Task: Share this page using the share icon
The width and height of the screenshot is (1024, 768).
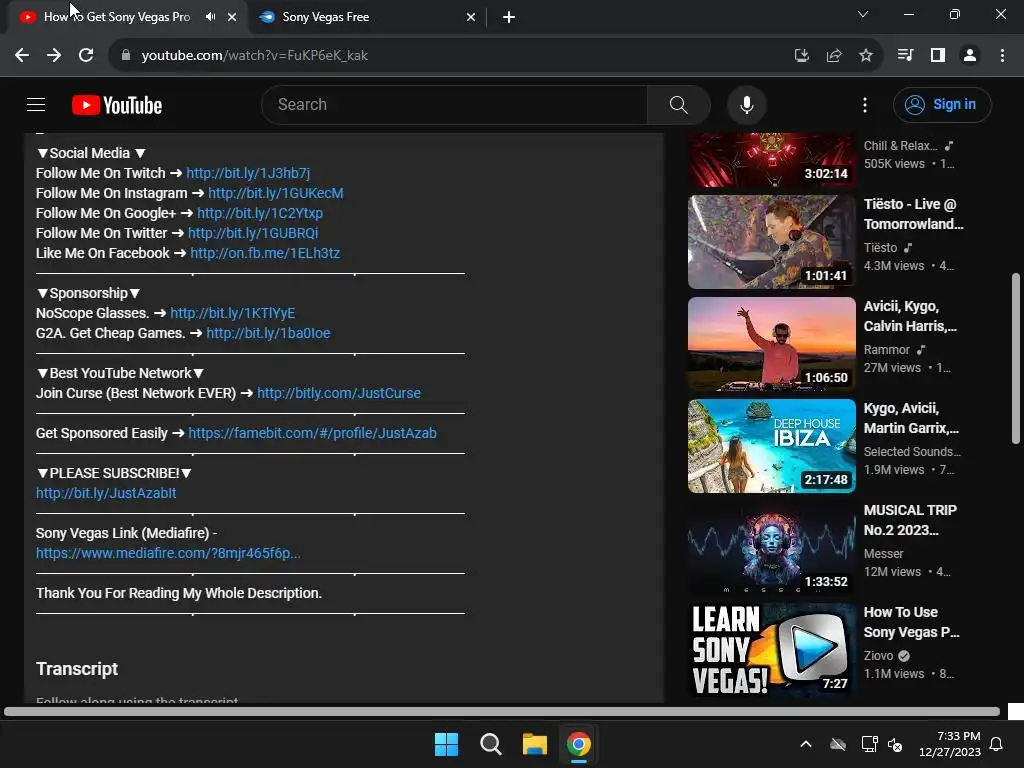Action: tap(834, 56)
